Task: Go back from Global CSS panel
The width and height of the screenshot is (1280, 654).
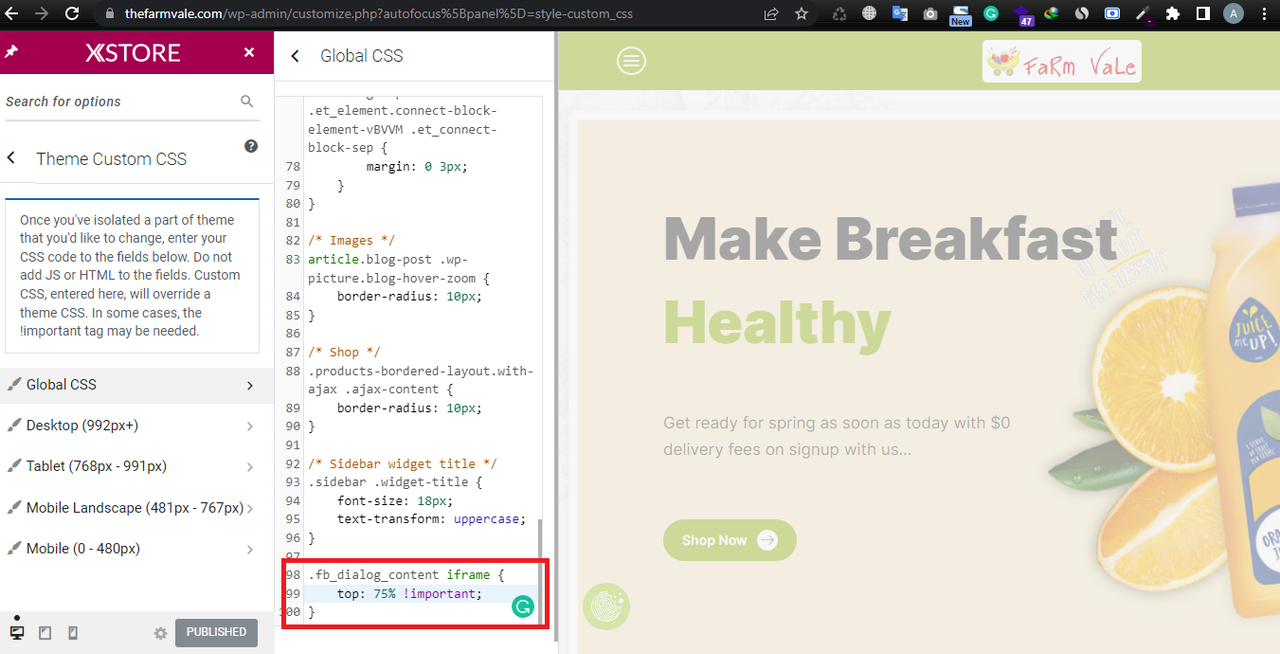Action: tap(295, 56)
